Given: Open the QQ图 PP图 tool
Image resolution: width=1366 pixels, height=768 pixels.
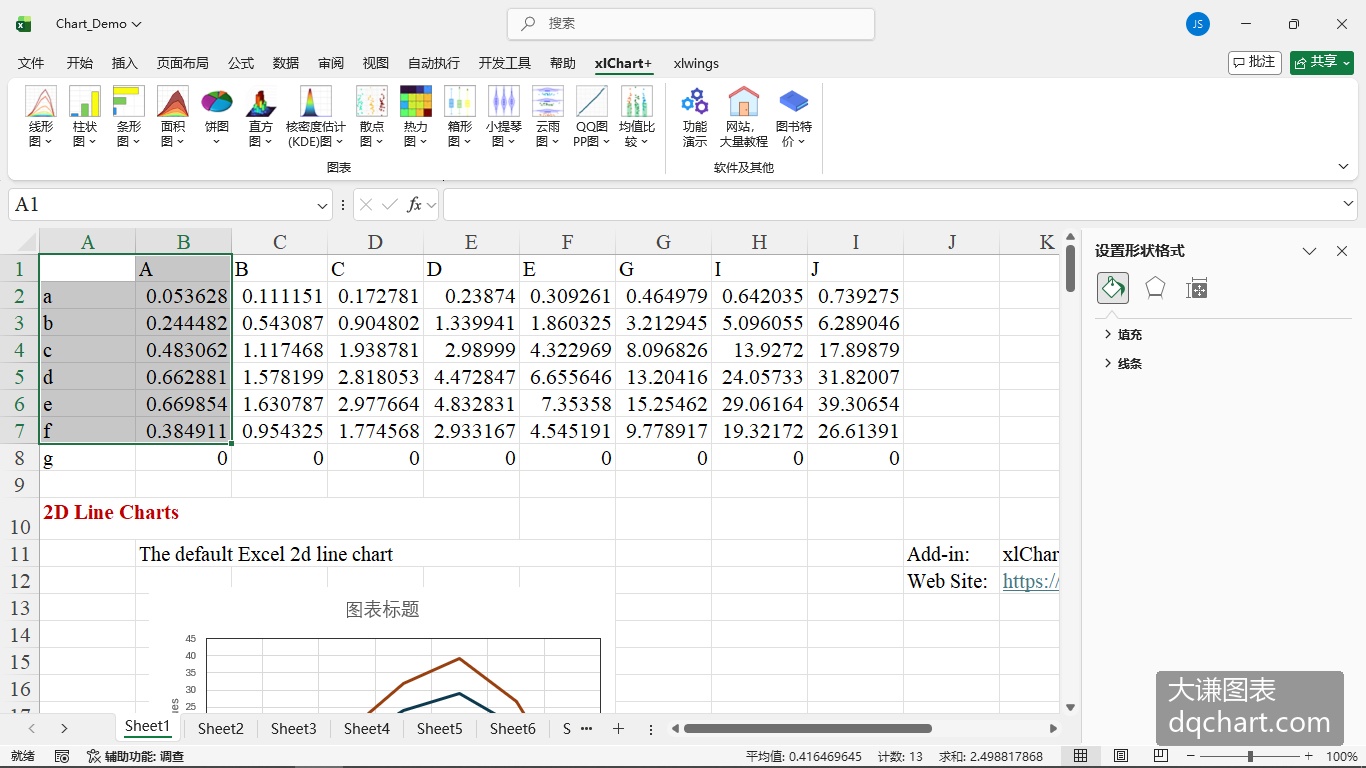Looking at the screenshot, I should pyautogui.click(x=592, y=117).
